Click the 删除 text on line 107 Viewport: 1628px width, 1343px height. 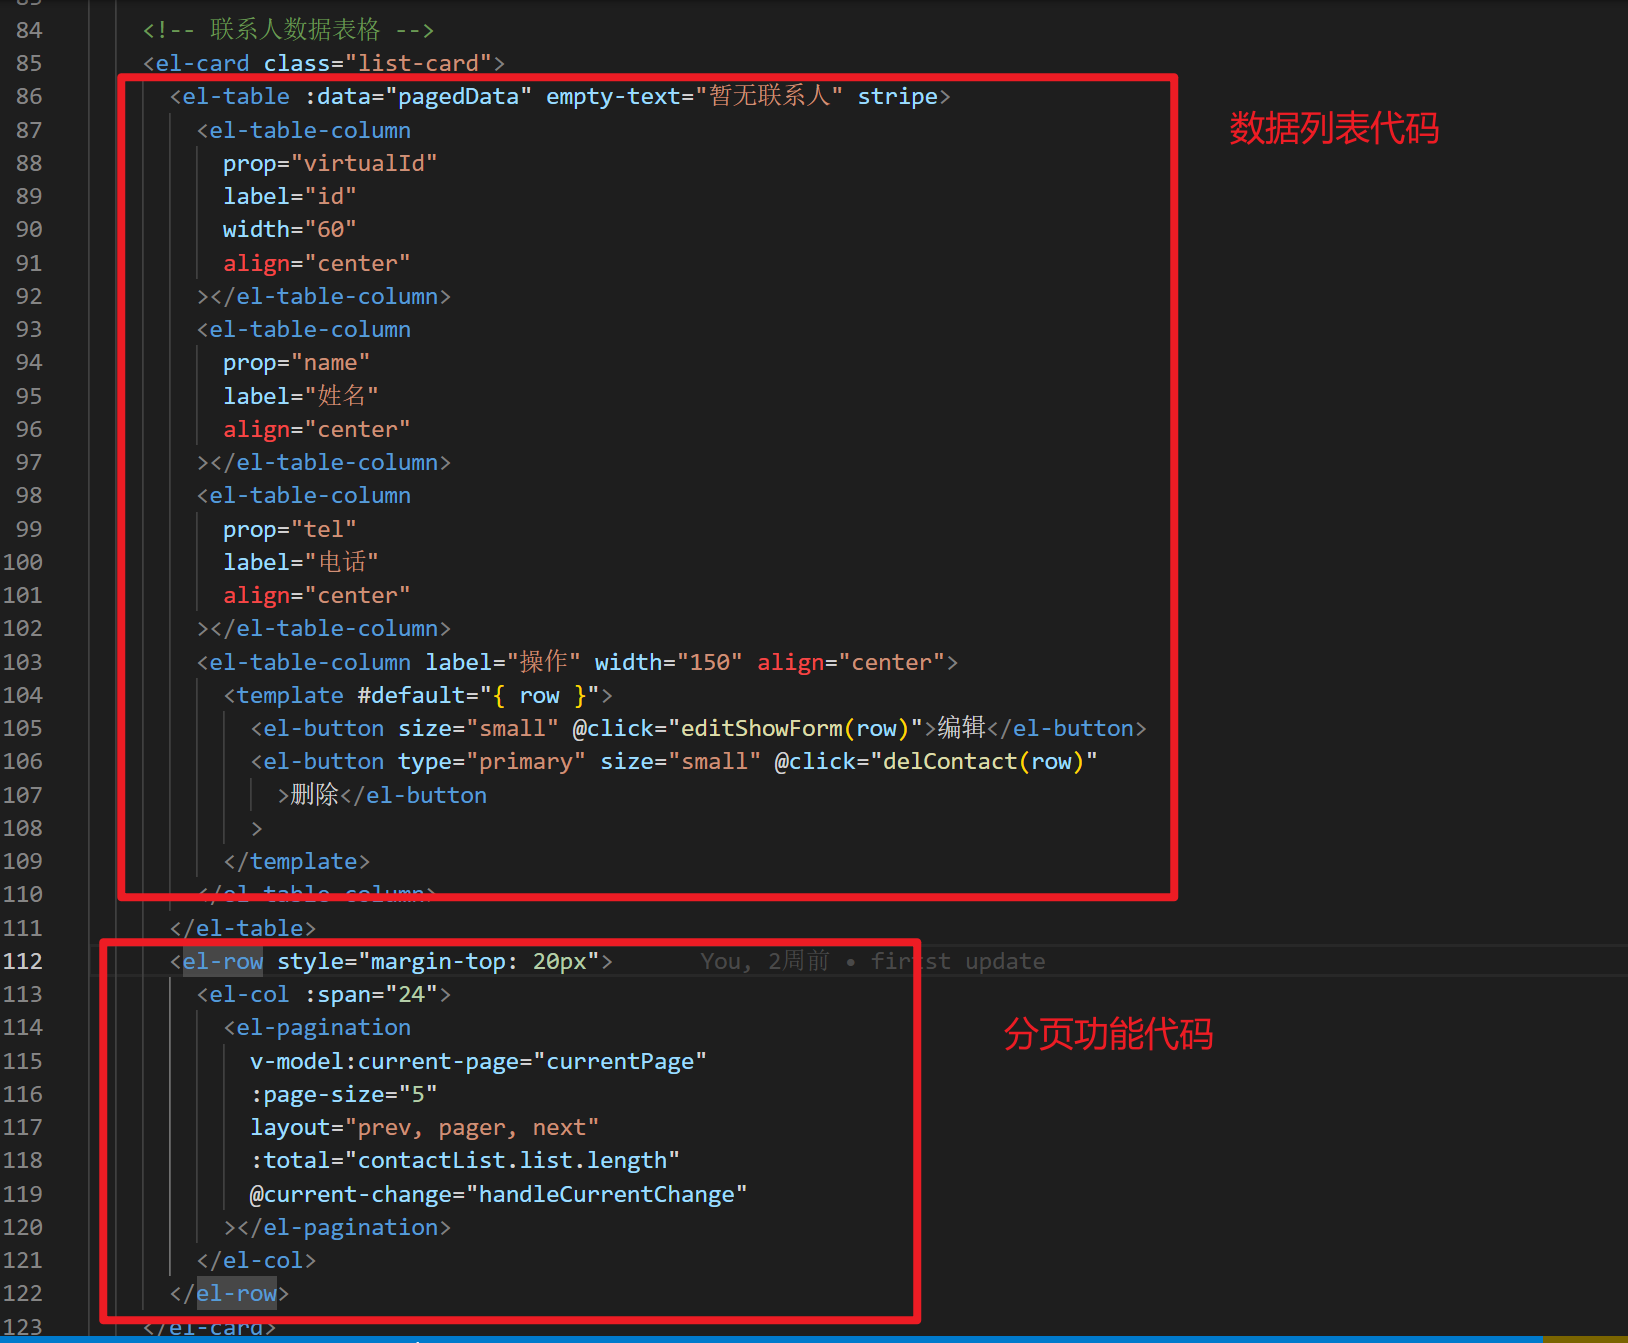[315, 795]
